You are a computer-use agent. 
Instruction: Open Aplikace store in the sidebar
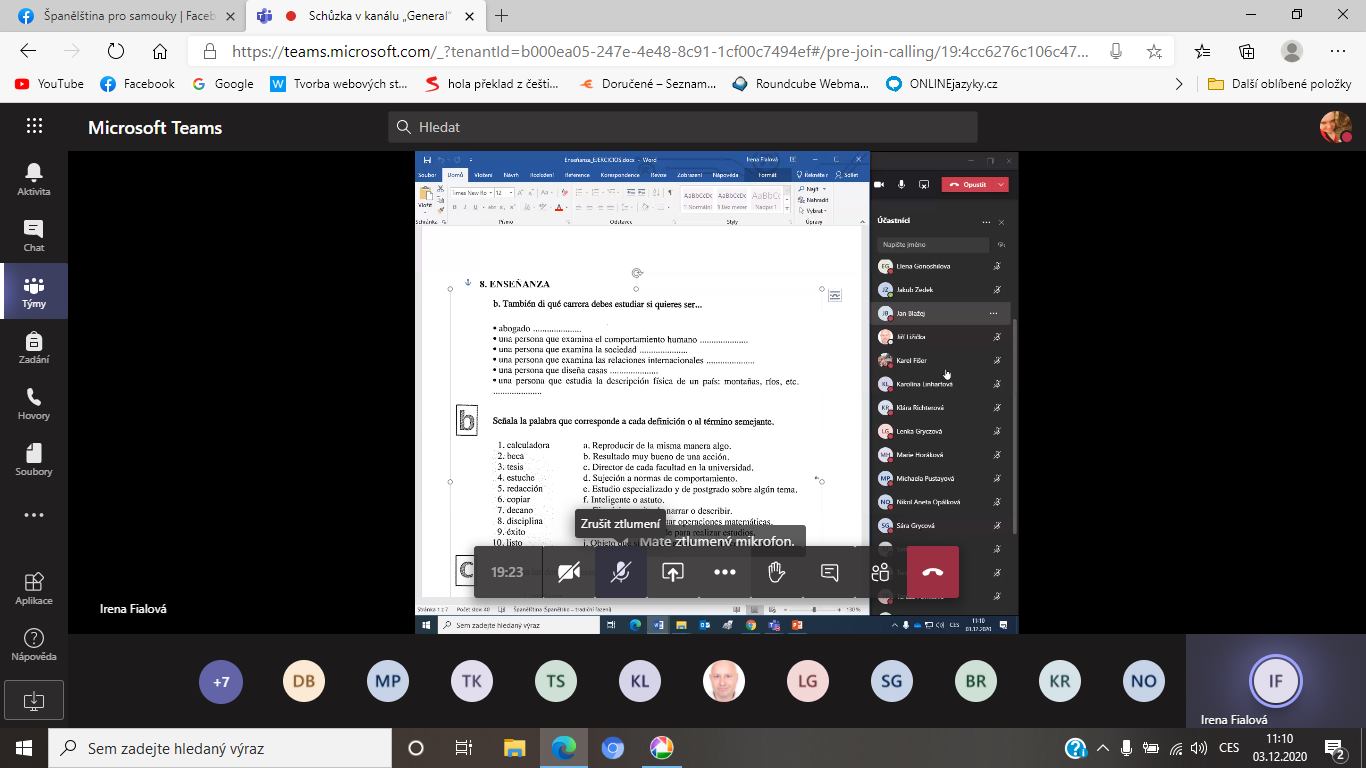(34, 588)
